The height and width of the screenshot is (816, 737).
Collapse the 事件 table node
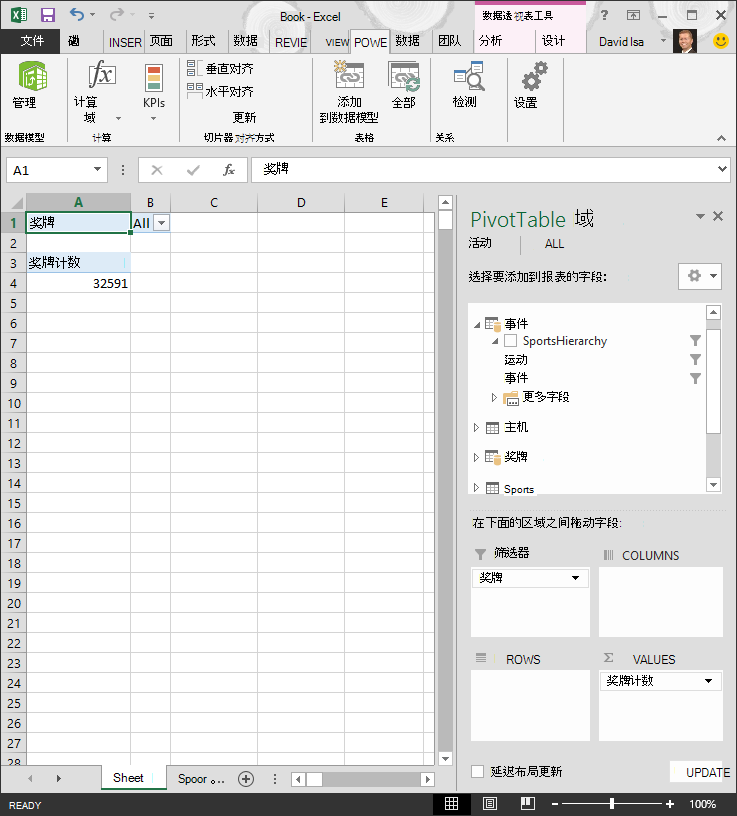click(x=477, y=325)
